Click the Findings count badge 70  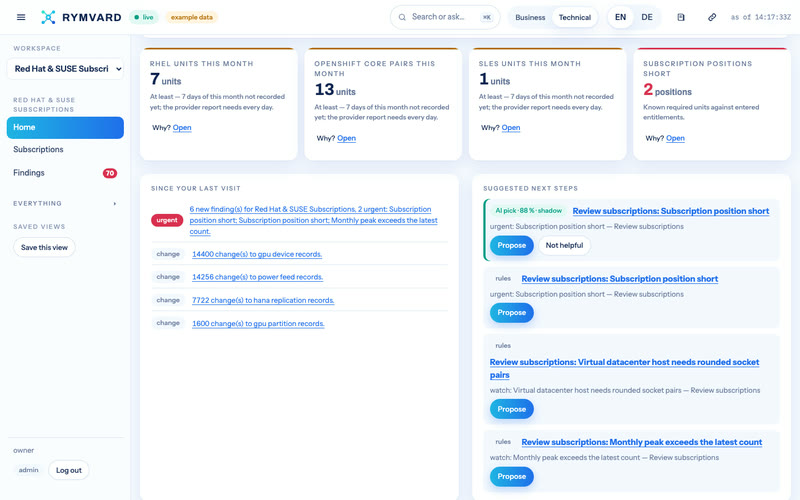(x=109, y=173)
